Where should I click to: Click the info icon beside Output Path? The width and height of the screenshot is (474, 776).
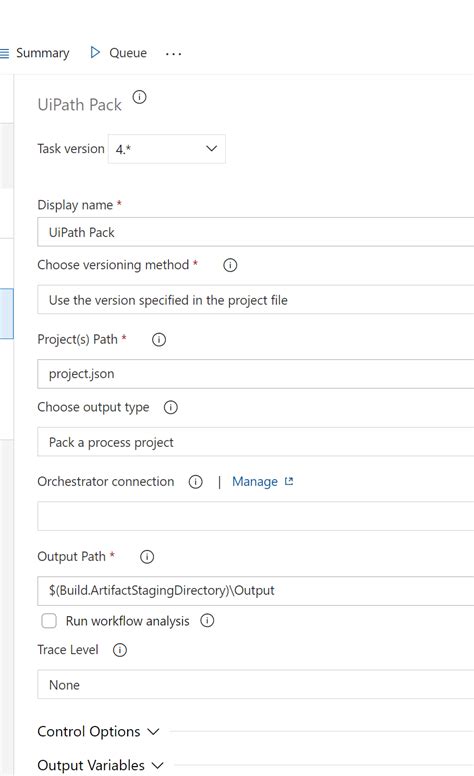(x=147, y=557)
